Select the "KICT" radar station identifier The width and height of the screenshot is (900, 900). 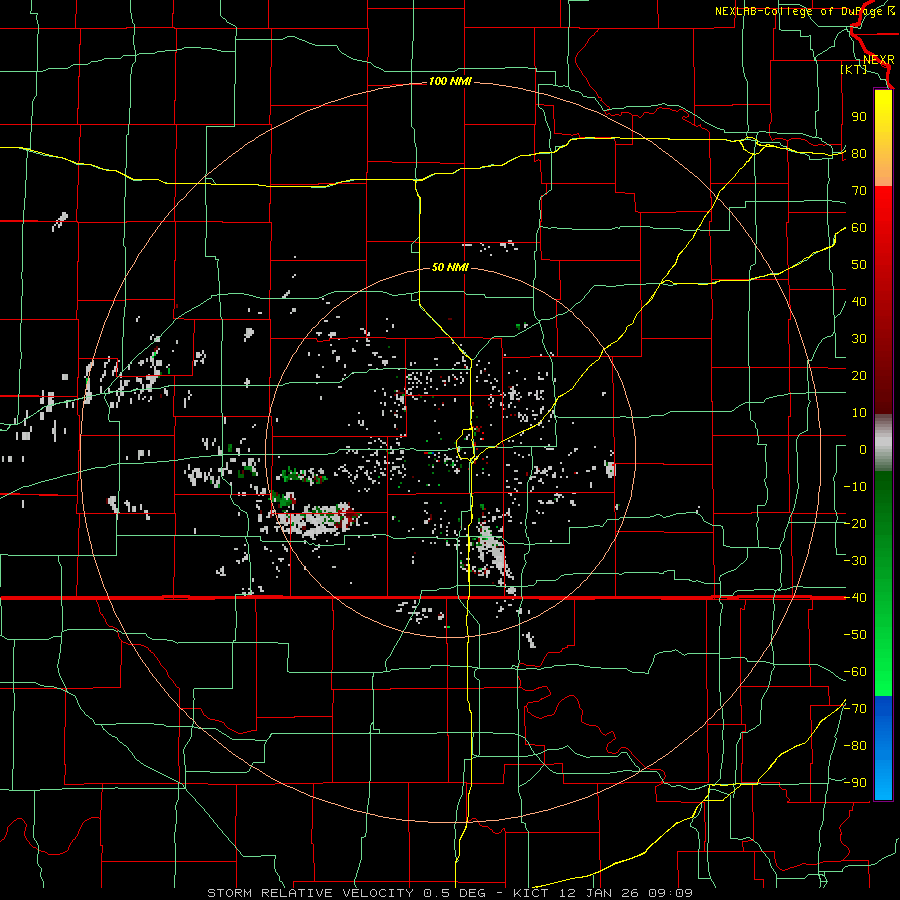tap(531, 893)
